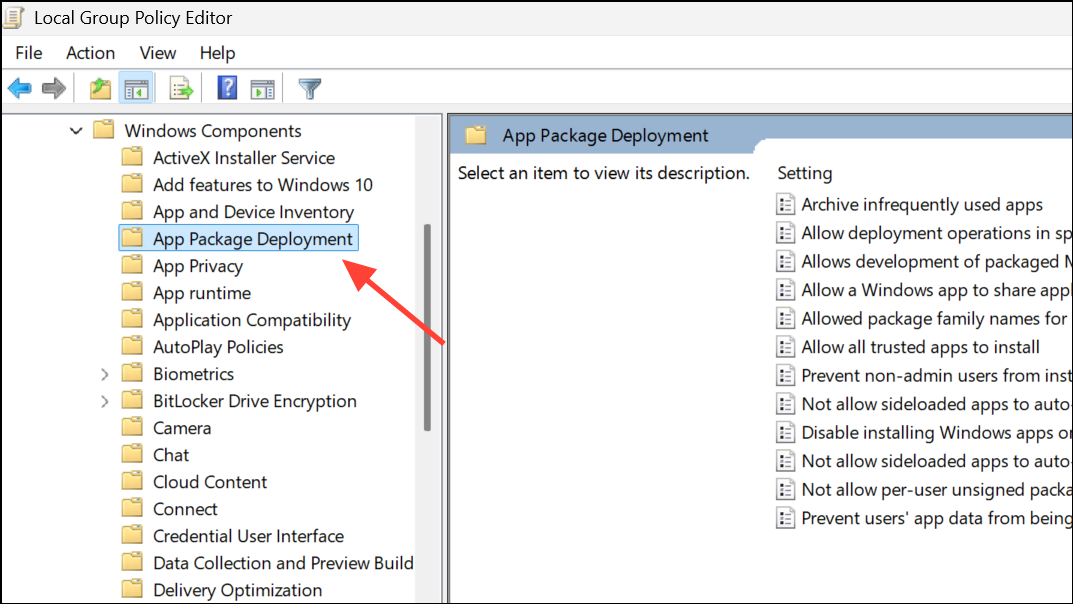Select Add features to Windows 10
This screenshot has height=604, width=1073.
[263, 185]
